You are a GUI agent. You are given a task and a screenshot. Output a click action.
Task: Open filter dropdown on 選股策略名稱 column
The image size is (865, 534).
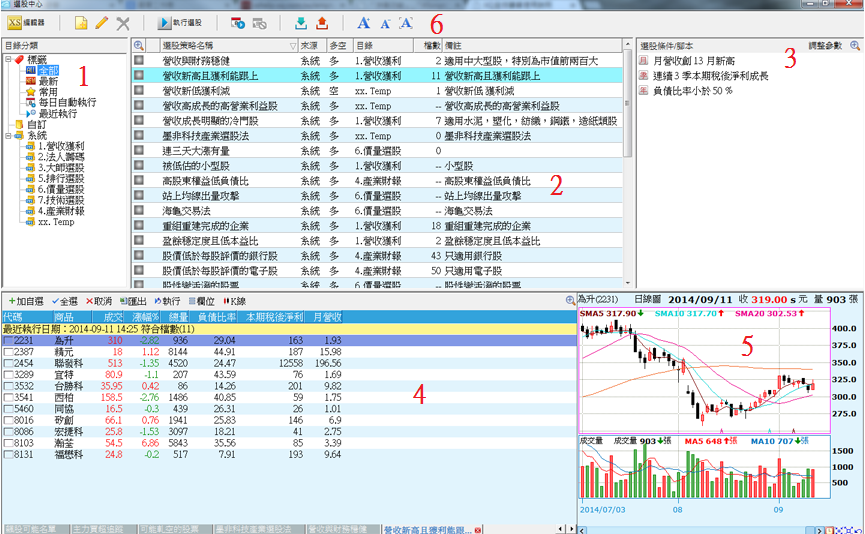[x=293, y=46]
